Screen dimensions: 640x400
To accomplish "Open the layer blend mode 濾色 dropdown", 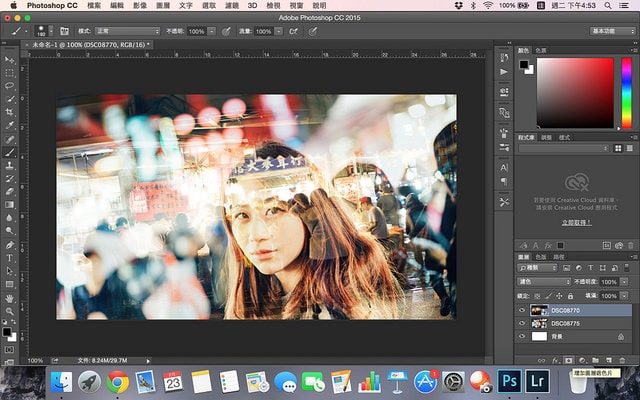I will click(x=542, y=282).
